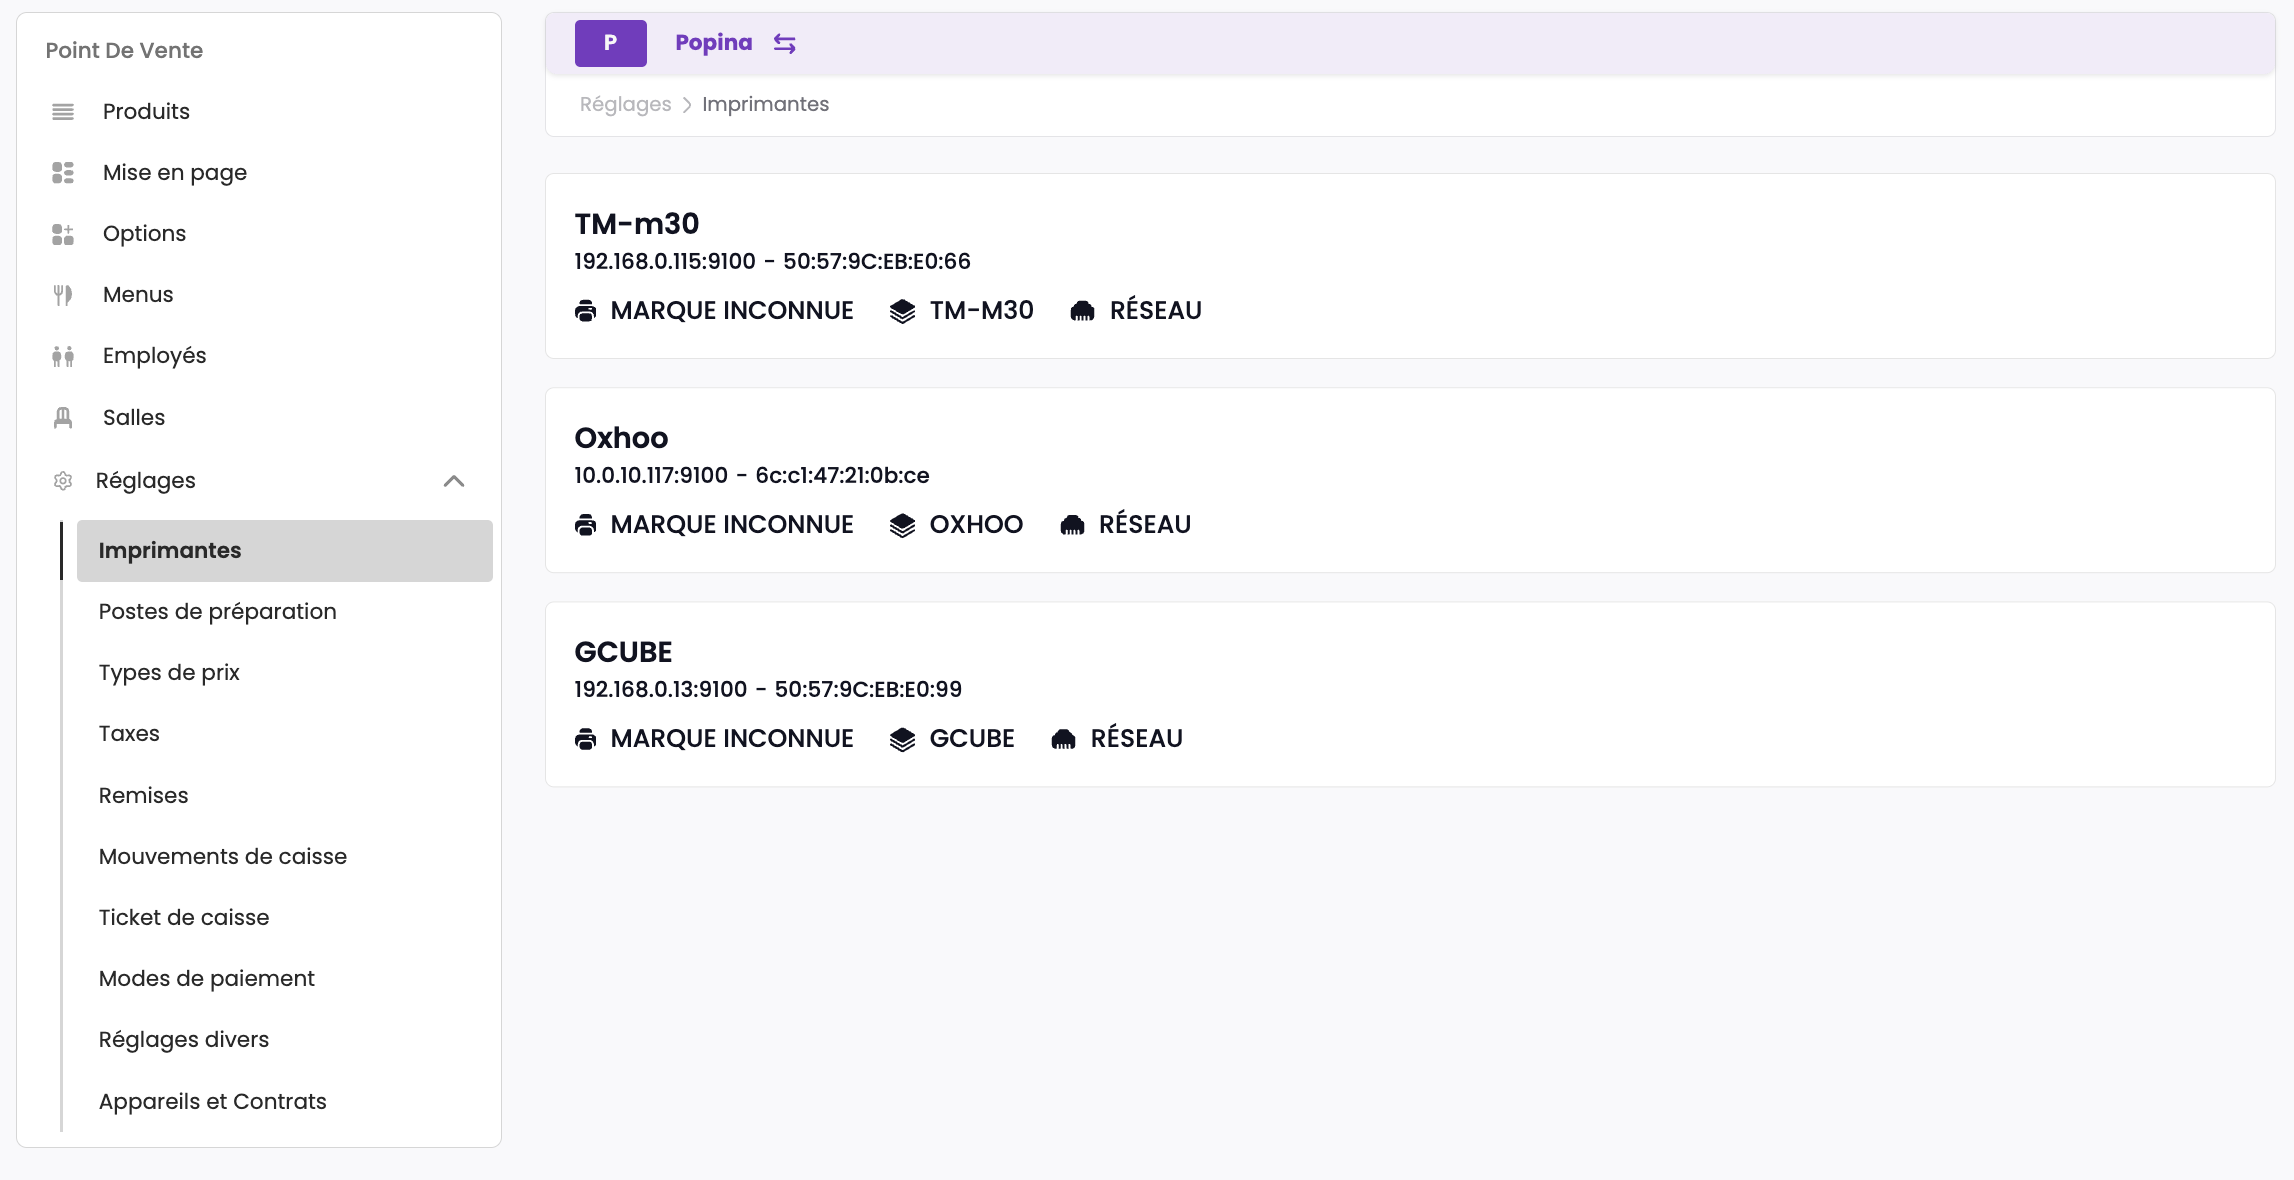Click the Réglages gear icon
The image size is (2294, 1180).
click(63, 481)
